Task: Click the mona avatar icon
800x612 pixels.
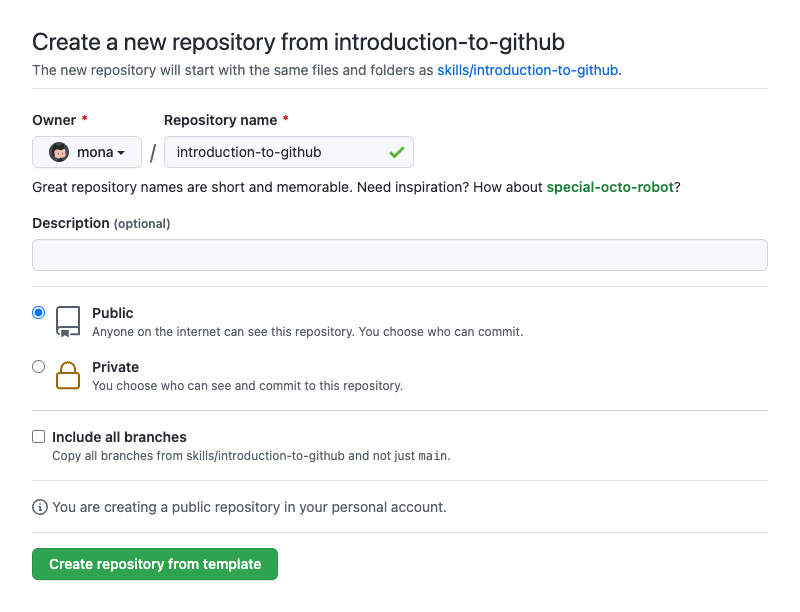Action: [59, 152]
